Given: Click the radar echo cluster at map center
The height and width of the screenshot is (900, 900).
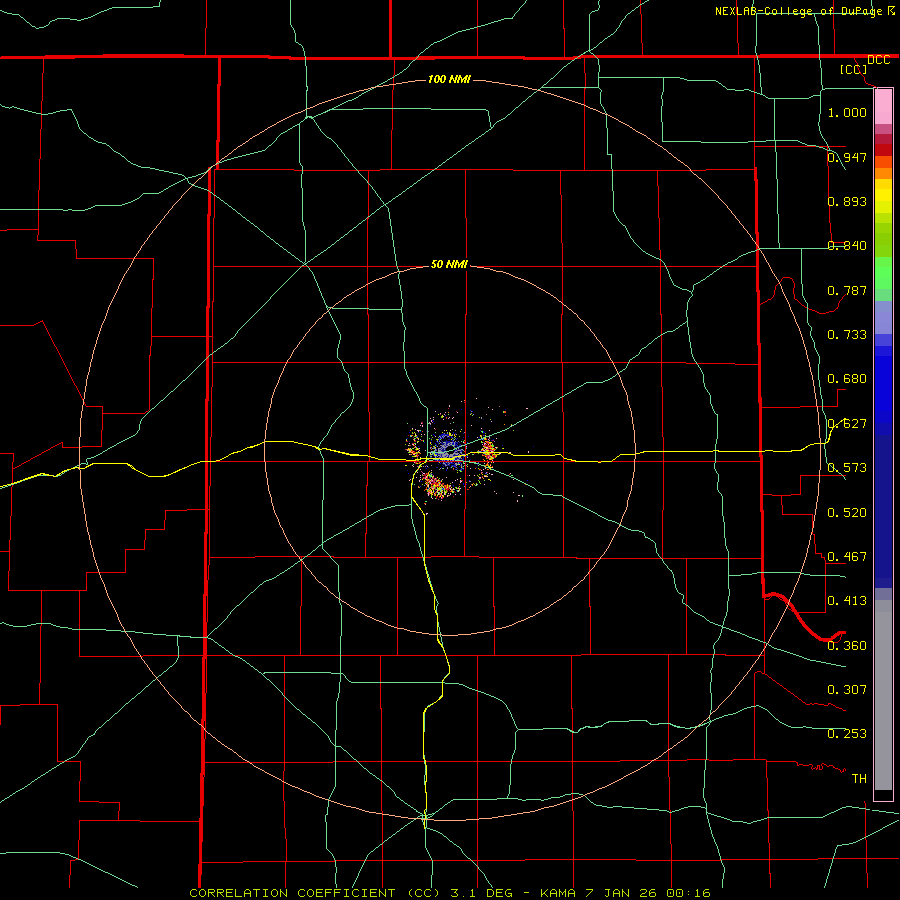Looking at the screenshot, I should point(451,453).
